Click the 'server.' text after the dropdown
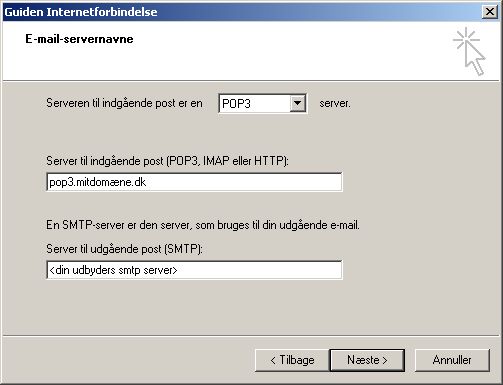503x385 pixels. point(335,103)
